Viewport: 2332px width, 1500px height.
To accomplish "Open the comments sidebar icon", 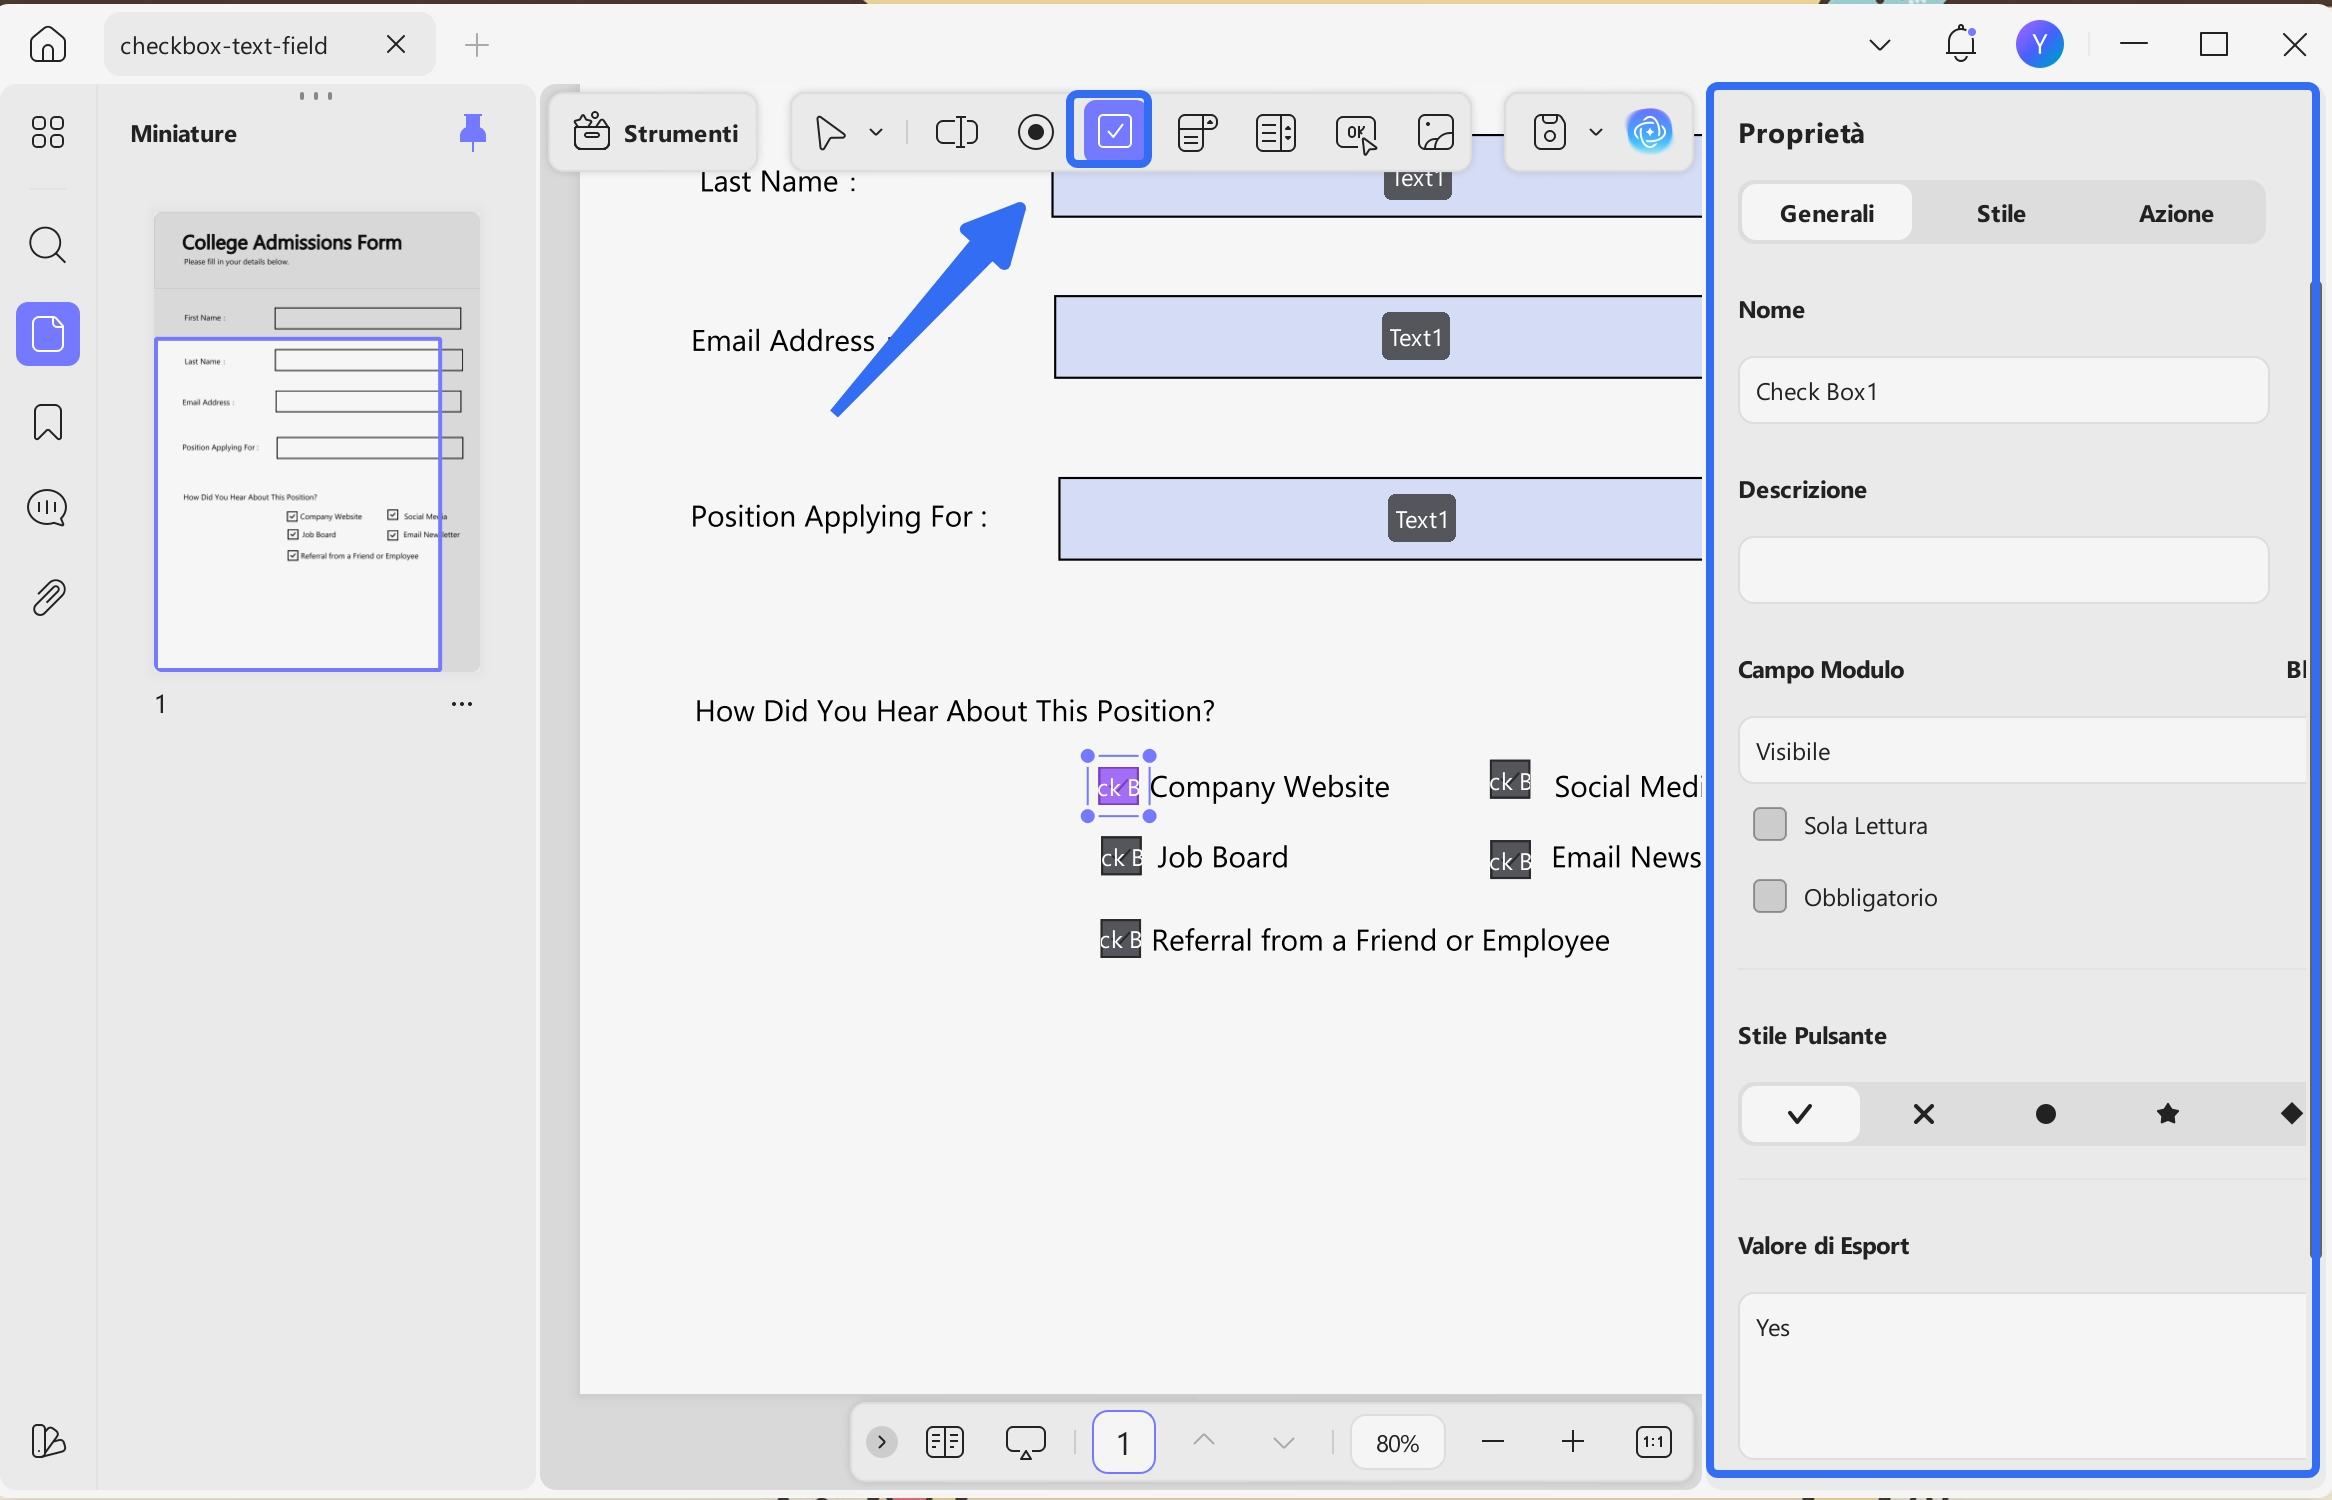I will pyautogui.click(x=48, y=508).
